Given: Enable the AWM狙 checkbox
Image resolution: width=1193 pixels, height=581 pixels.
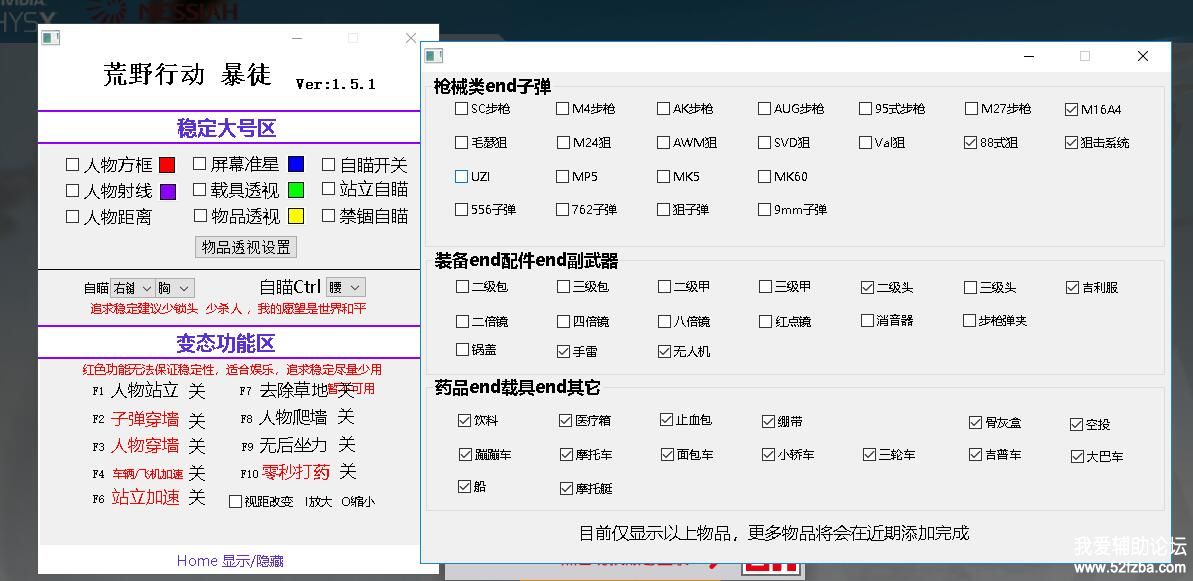Looking at the screenshot, I should 663,142.
